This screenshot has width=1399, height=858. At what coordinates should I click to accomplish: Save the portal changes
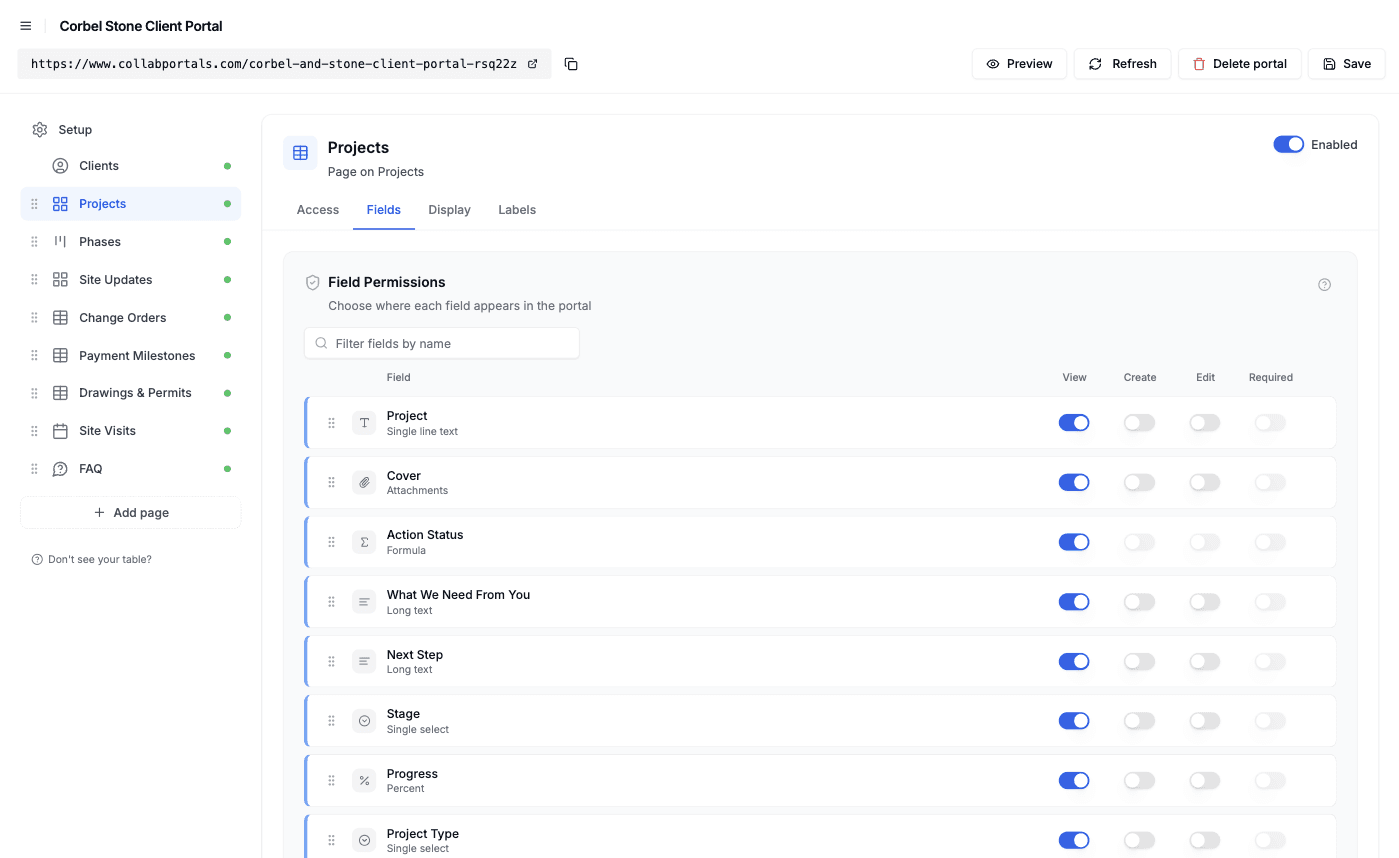coord(1346,64)
